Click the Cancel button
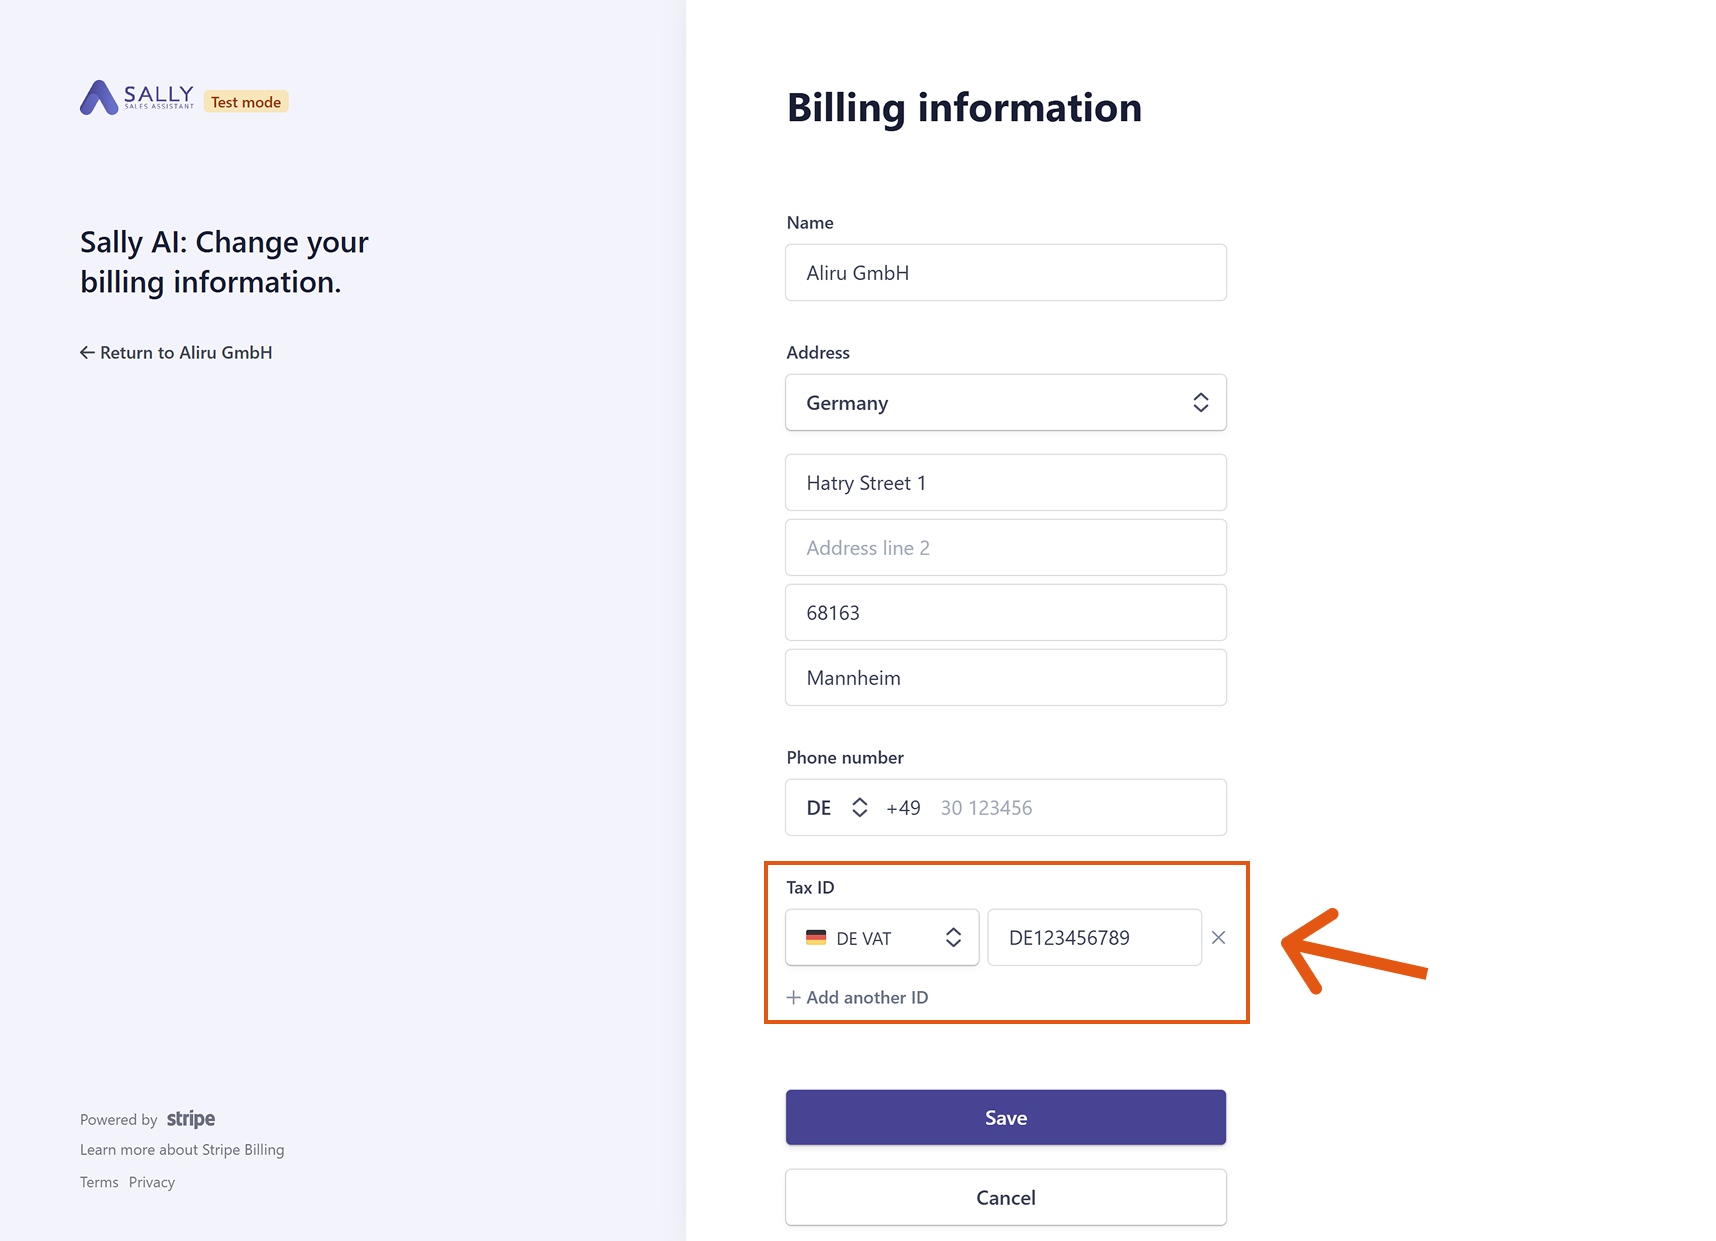Screen dimensions: 1716x1241 point(1006,1197)
